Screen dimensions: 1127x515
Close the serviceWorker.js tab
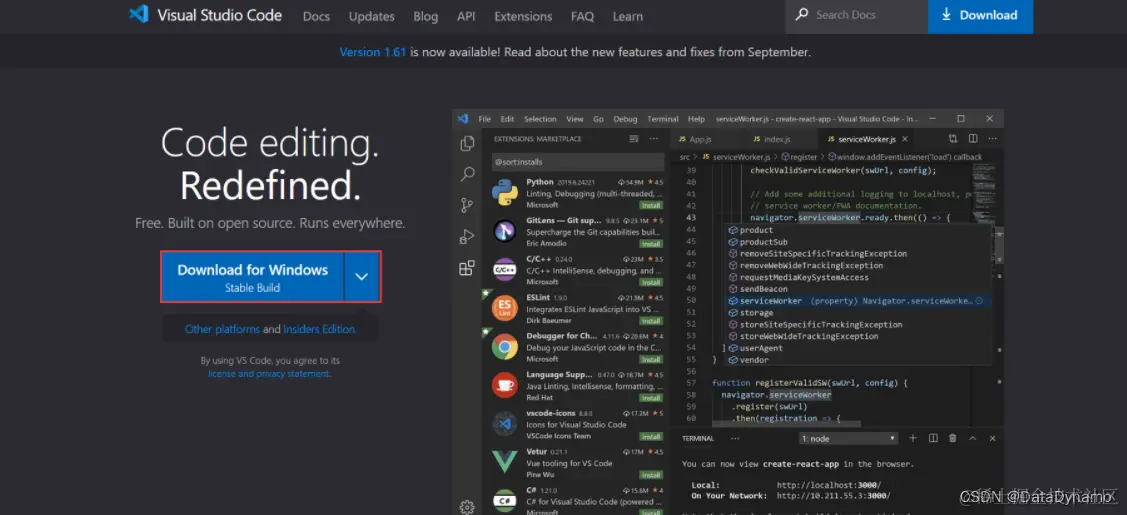pyautogui.click(x=905, y=139)
